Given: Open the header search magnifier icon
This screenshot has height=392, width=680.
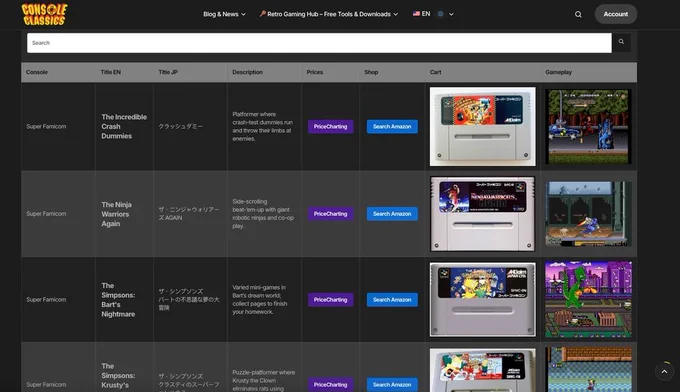Looking at the screenshot, I should pos(578,14).
